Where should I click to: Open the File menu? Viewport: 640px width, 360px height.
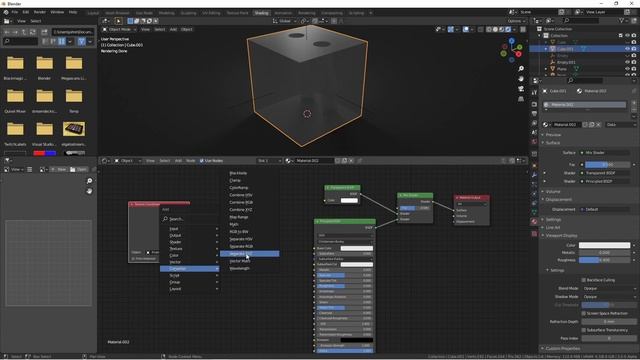[15, 12]
